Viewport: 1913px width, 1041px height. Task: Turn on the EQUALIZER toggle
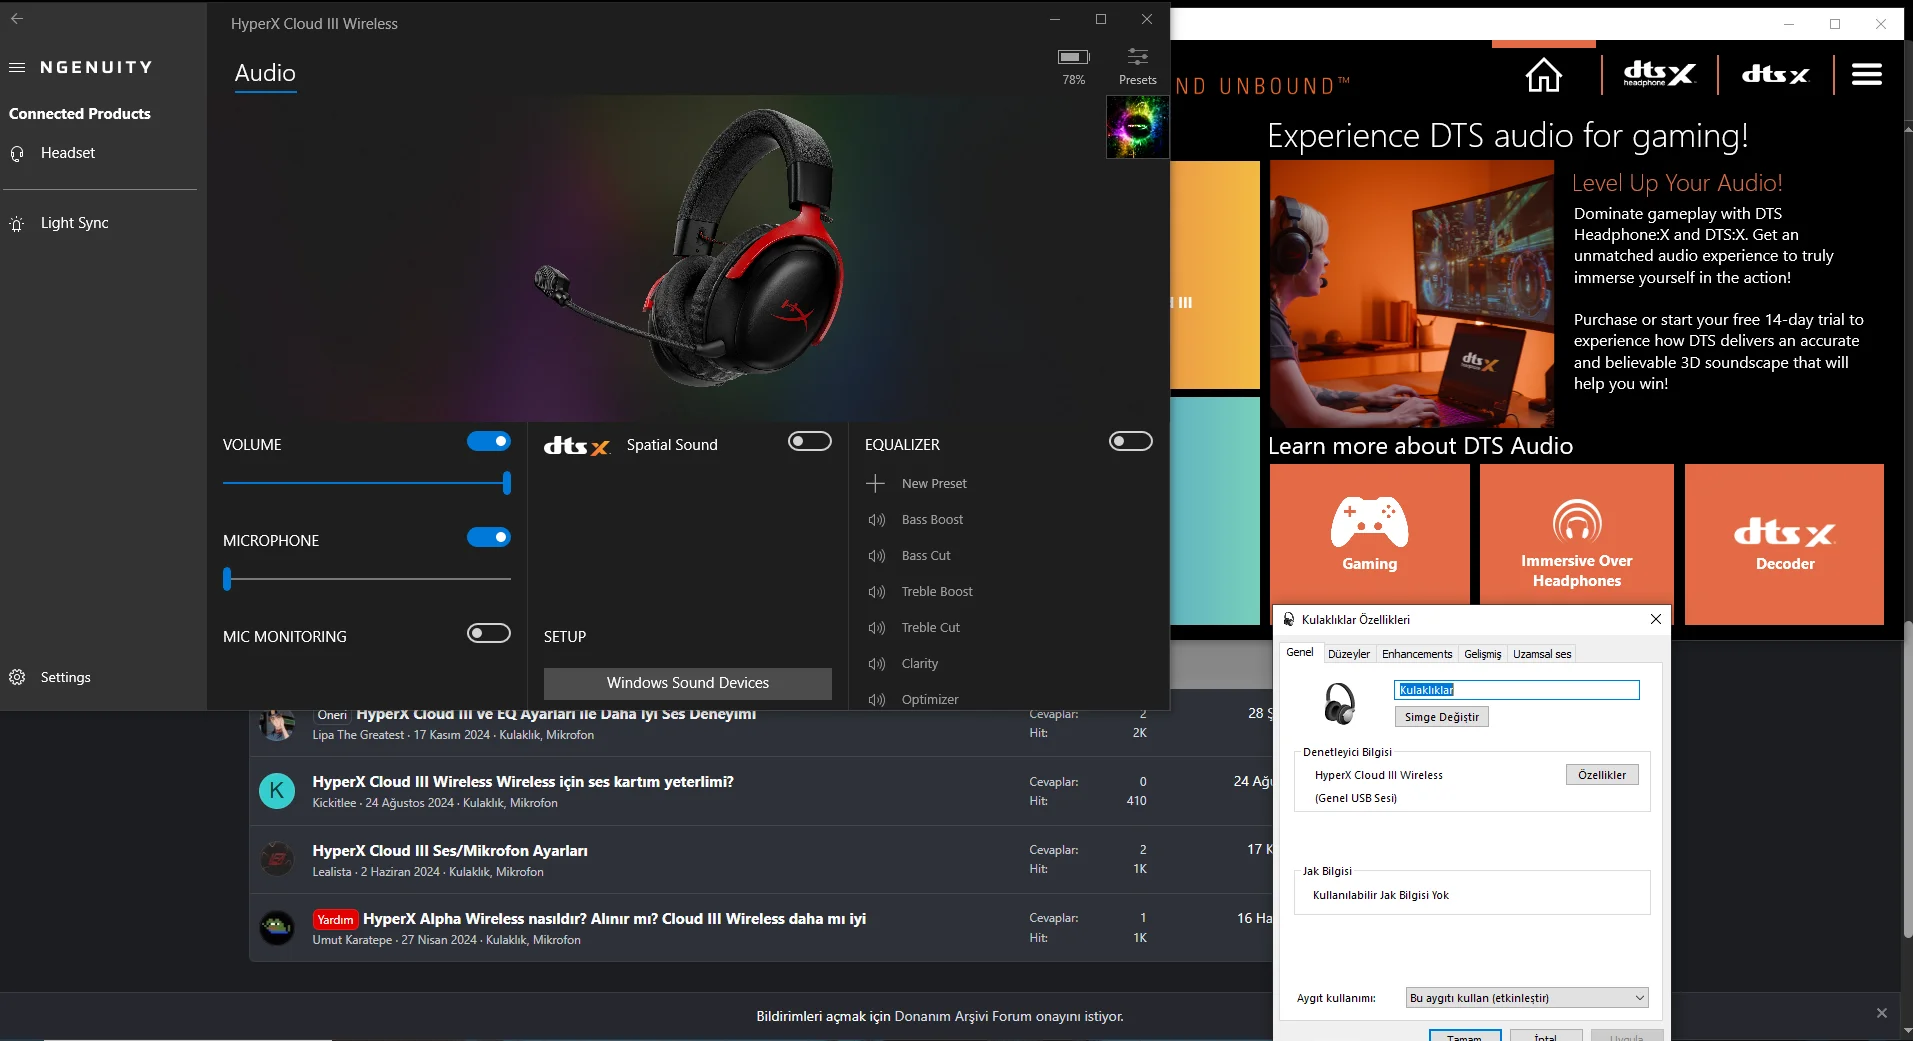[x=1131, y=441]
